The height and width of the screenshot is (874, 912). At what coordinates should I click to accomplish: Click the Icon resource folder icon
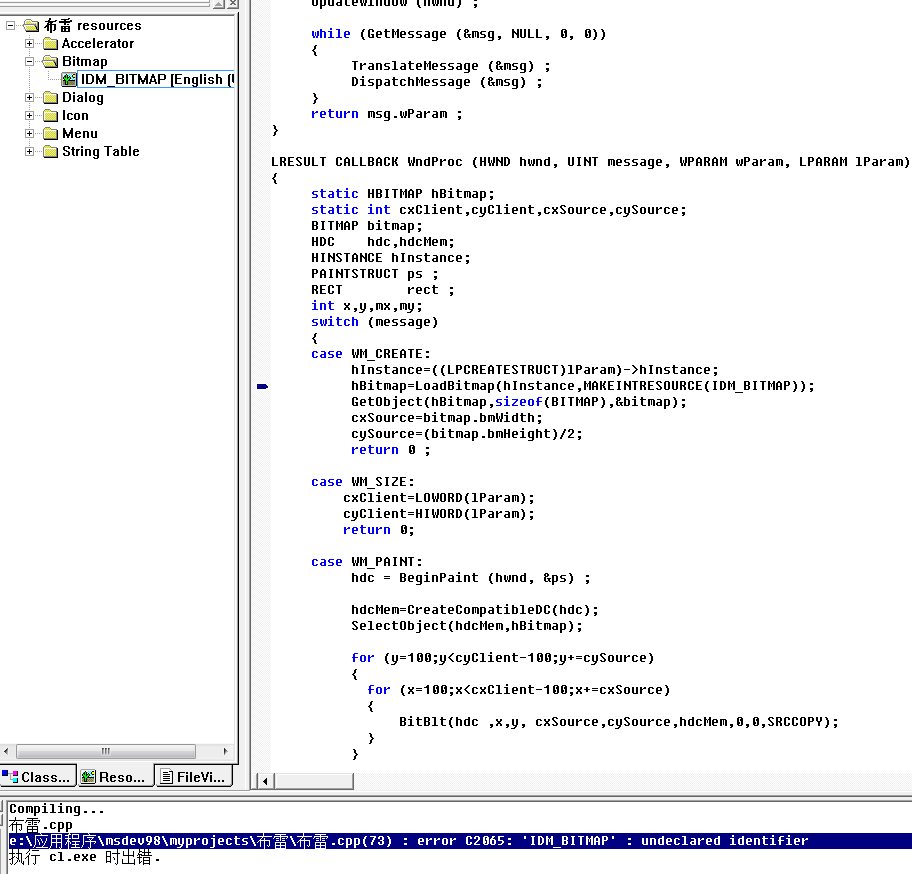coord(49,115)
